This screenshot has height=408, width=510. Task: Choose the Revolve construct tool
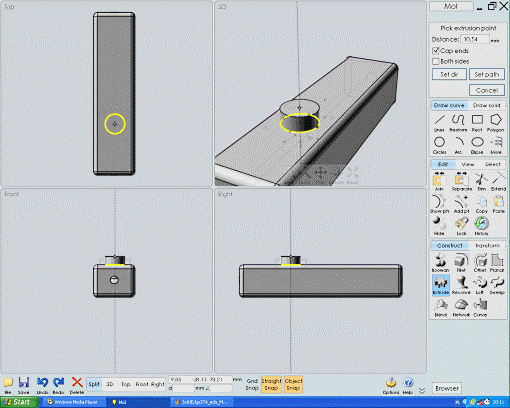[461, 285]
